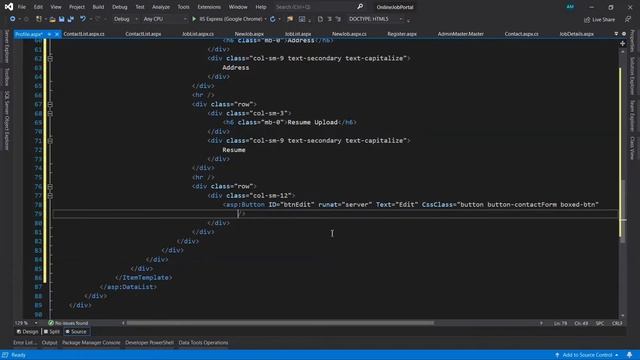The height and width of the screenshot is (360, 640).
Task: Click the tab well gear icon
Action: [x=624, y=34]
